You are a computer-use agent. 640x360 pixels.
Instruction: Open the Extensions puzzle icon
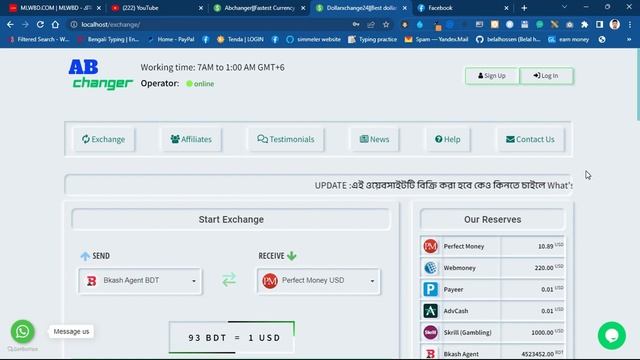click(584, 24)
